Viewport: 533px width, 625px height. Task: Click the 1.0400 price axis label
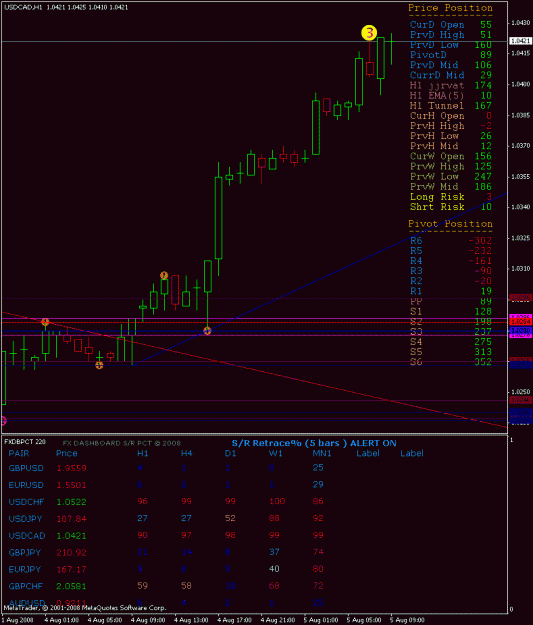(520, 85)
